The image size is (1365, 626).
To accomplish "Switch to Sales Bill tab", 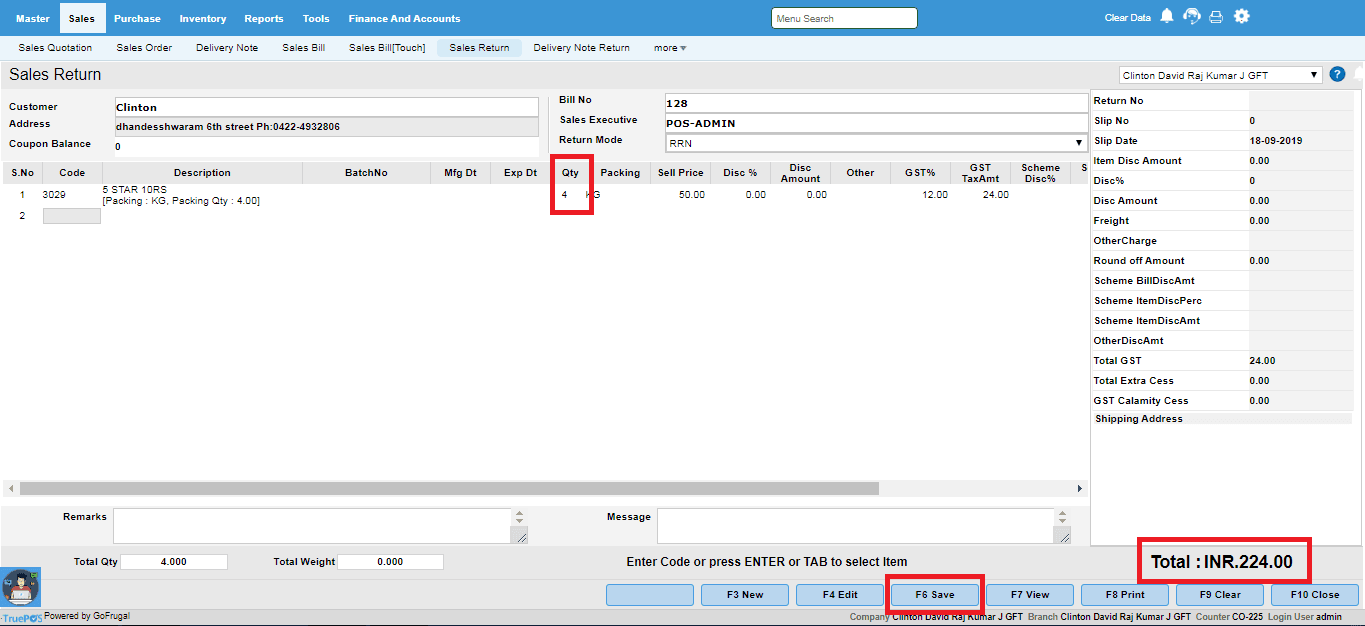I will click(x=303, y=47).
